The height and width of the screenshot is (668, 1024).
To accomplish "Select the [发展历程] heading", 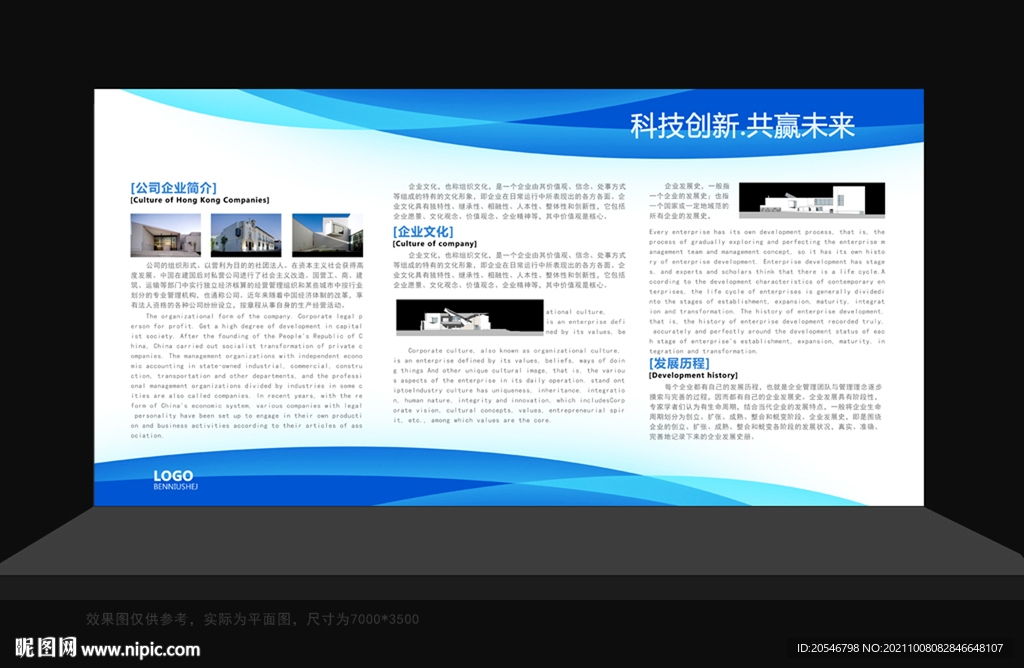I will point(679,363).
